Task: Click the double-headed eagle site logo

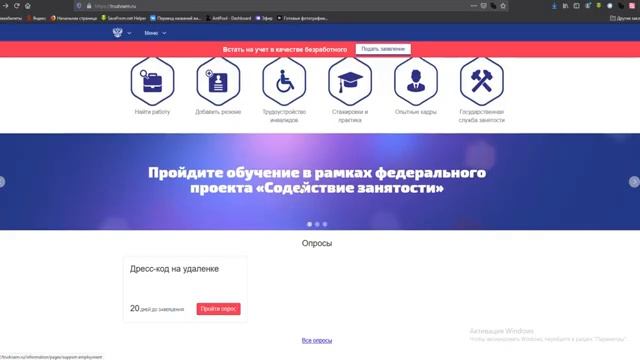Action: [118, 33]
